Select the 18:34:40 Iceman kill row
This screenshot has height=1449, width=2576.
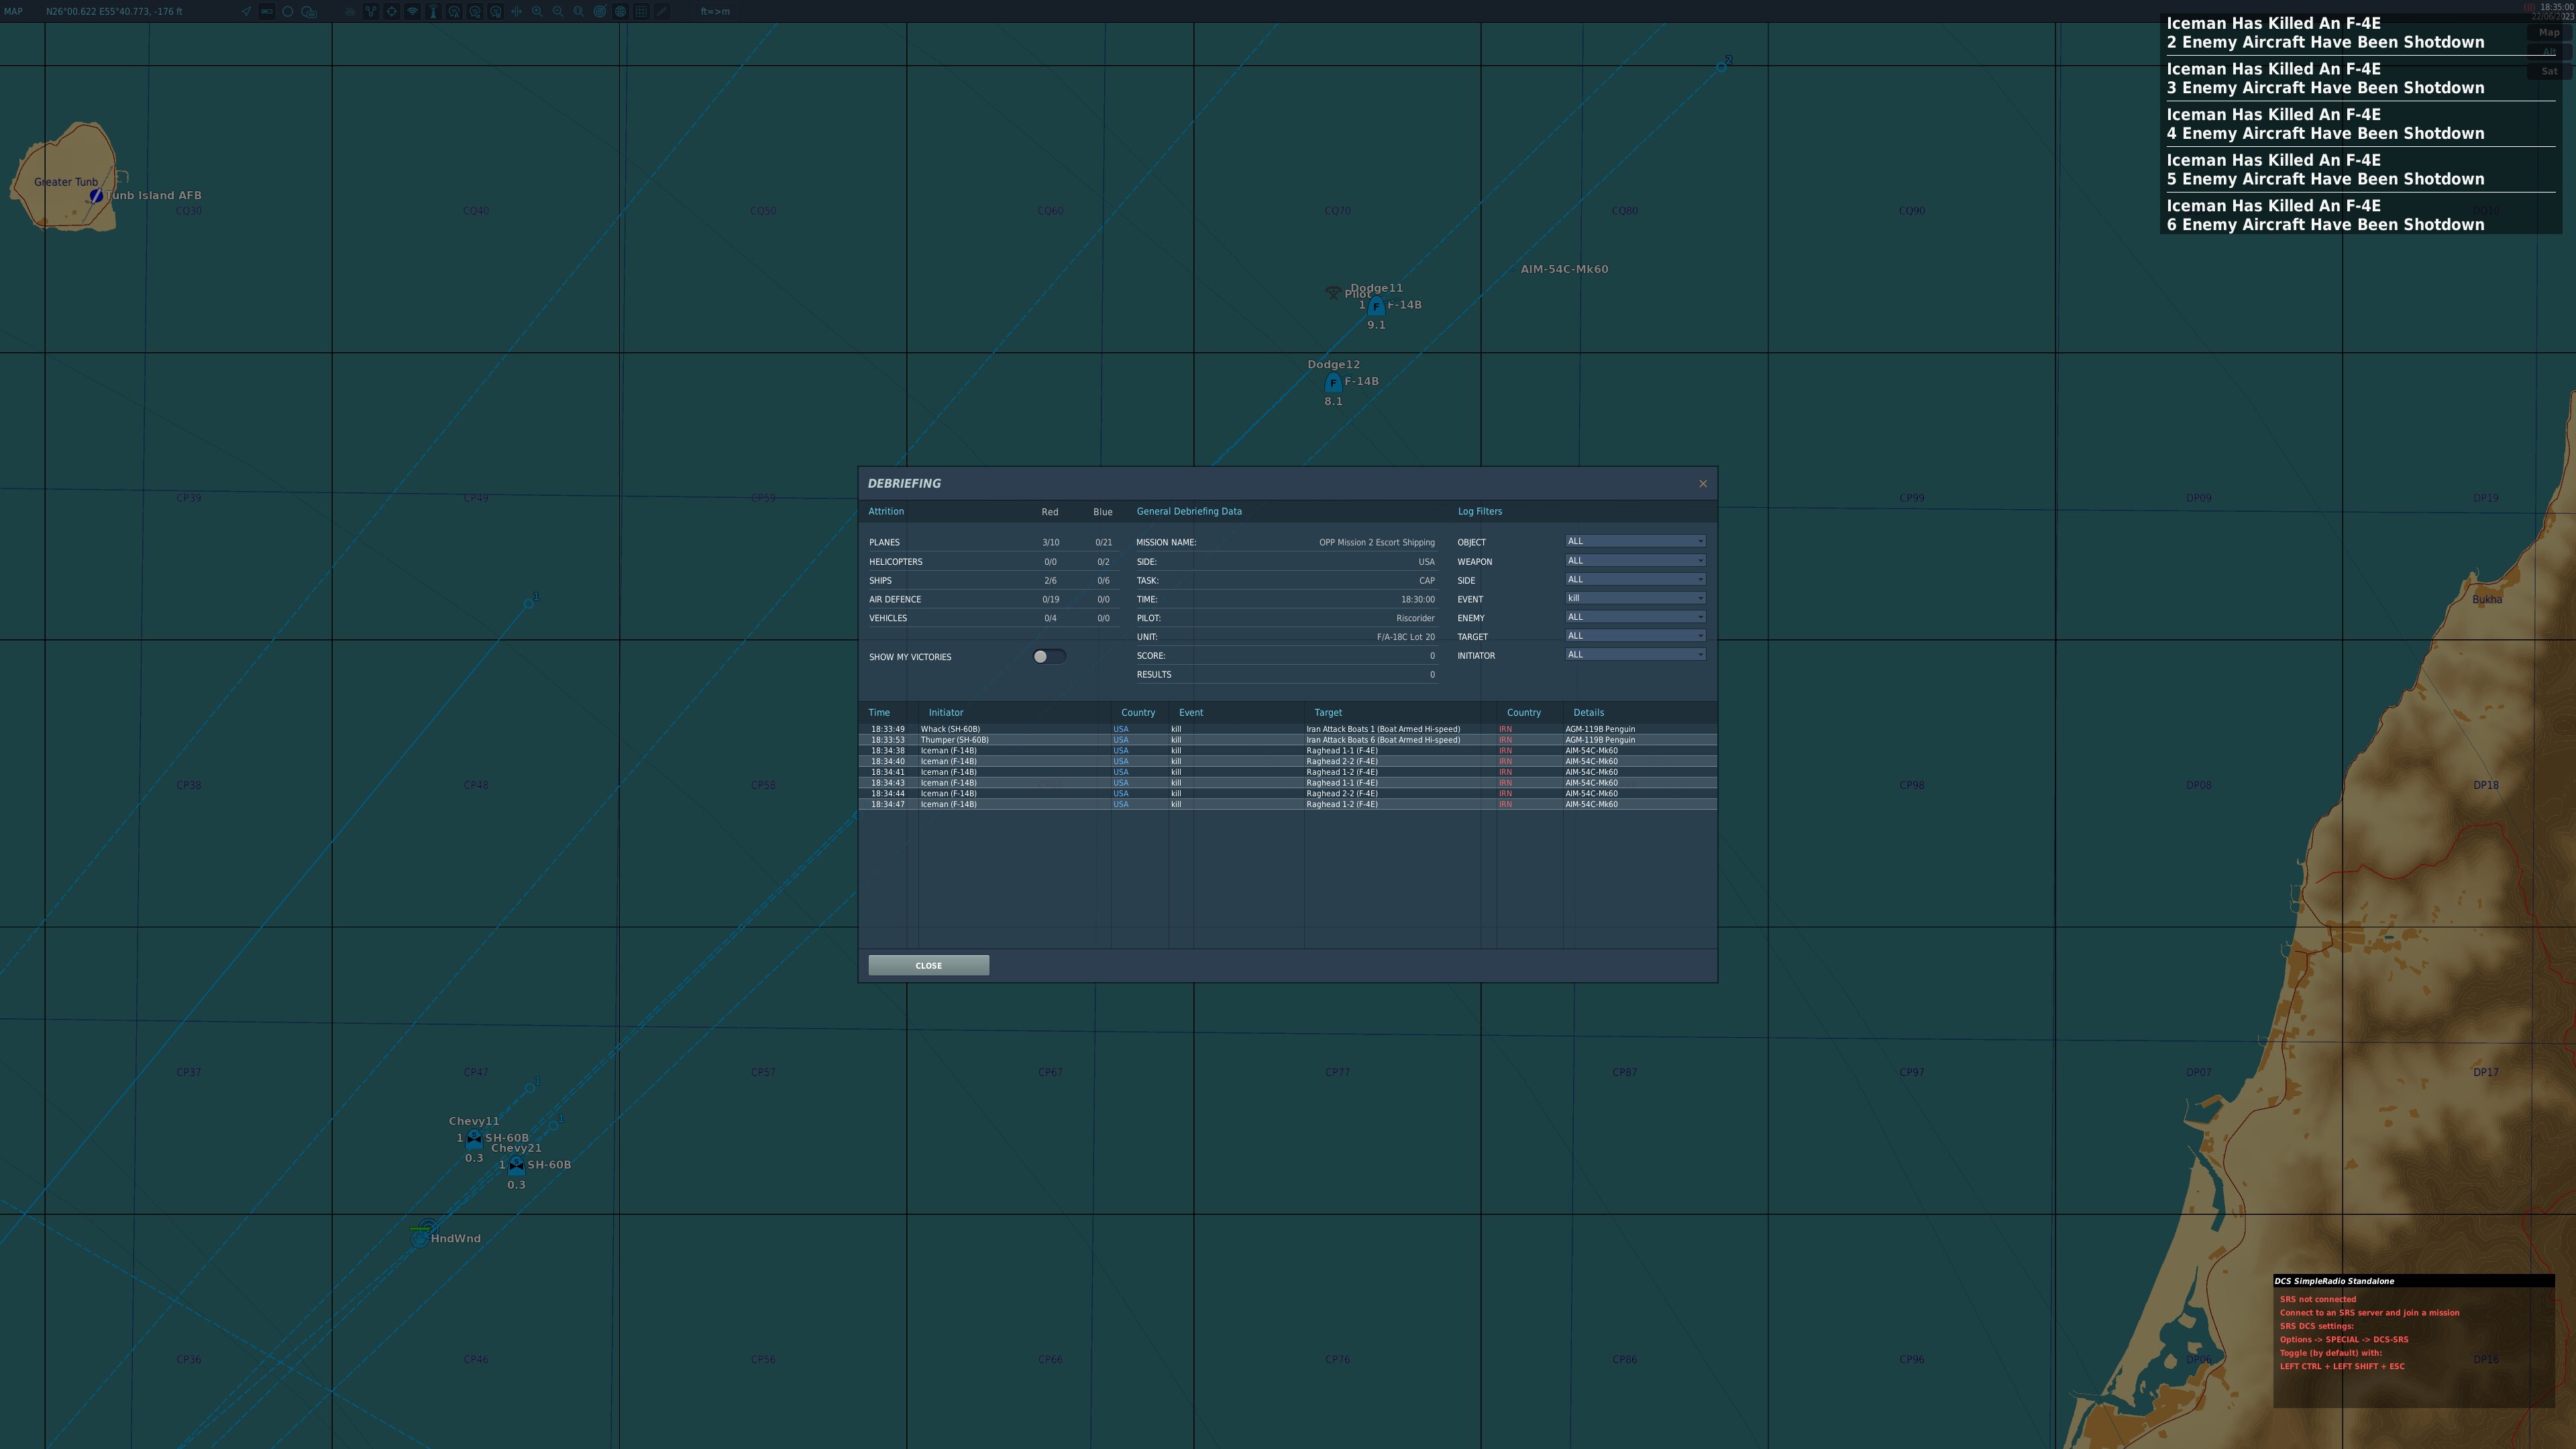click(1288, 761)
